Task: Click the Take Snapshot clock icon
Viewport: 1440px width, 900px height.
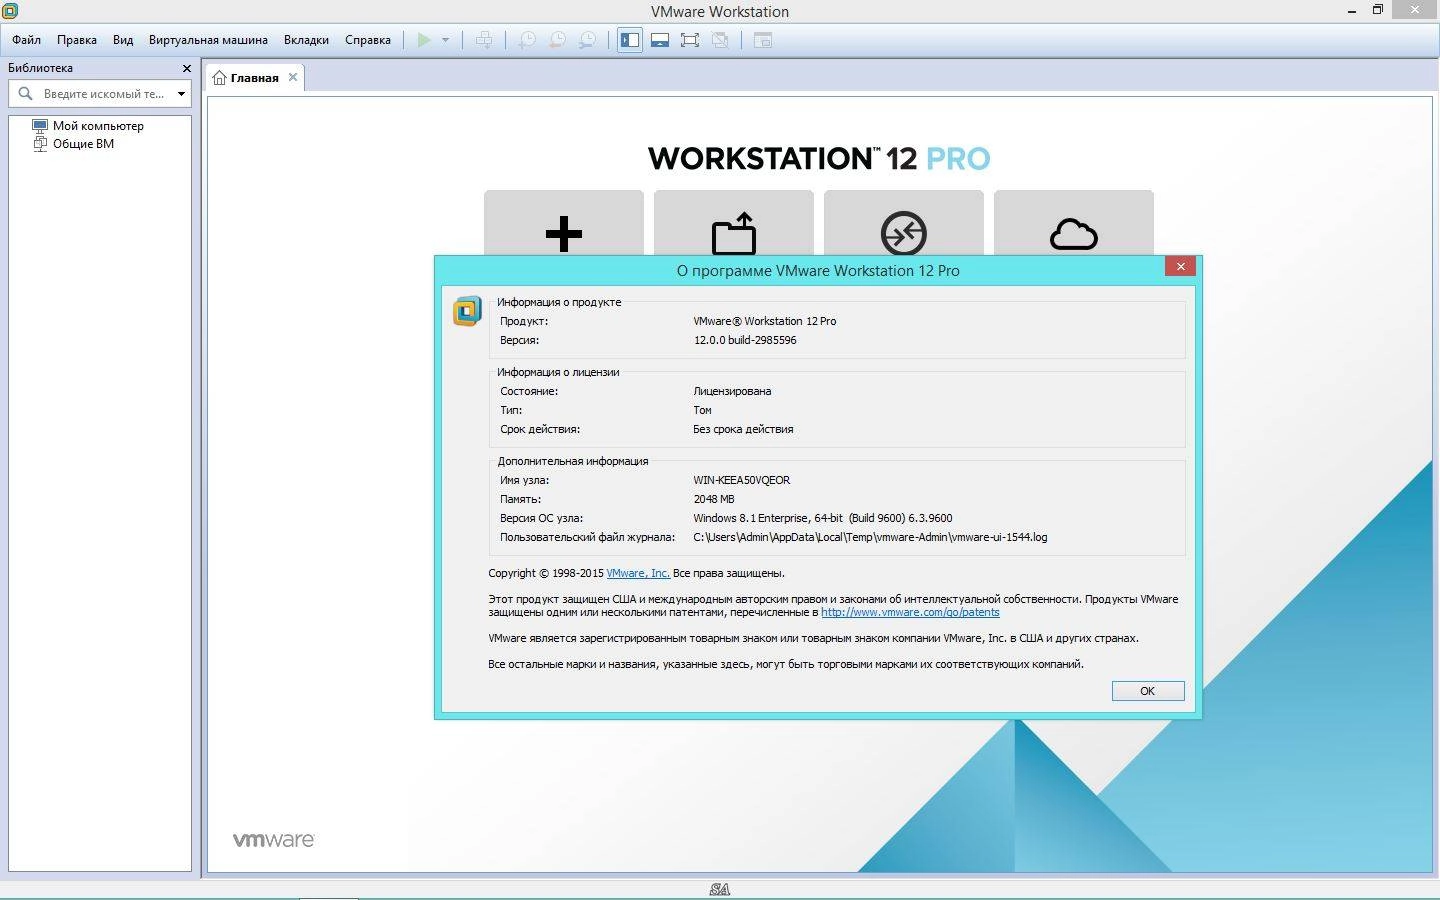Action: point(526,40)
